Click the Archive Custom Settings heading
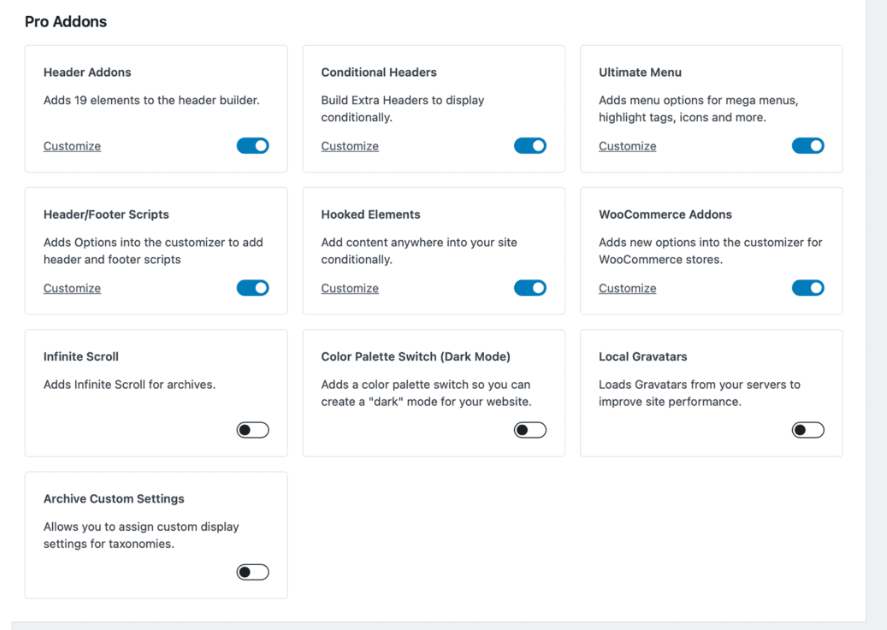887x630 pixels. (114, 499)
